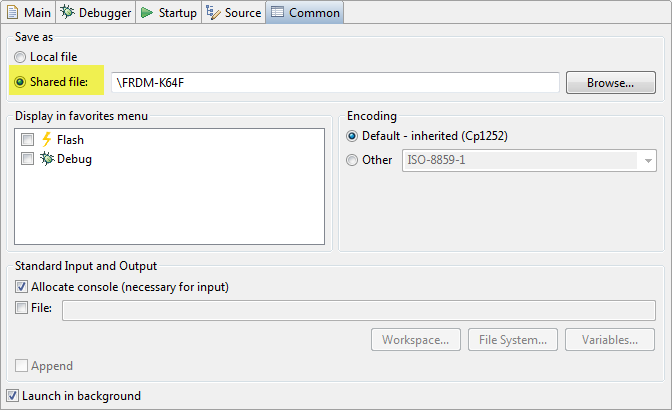Enable Flash in favorites menu
The height and width of the screenshot is (410, 672).
click(x=27, y=140)
